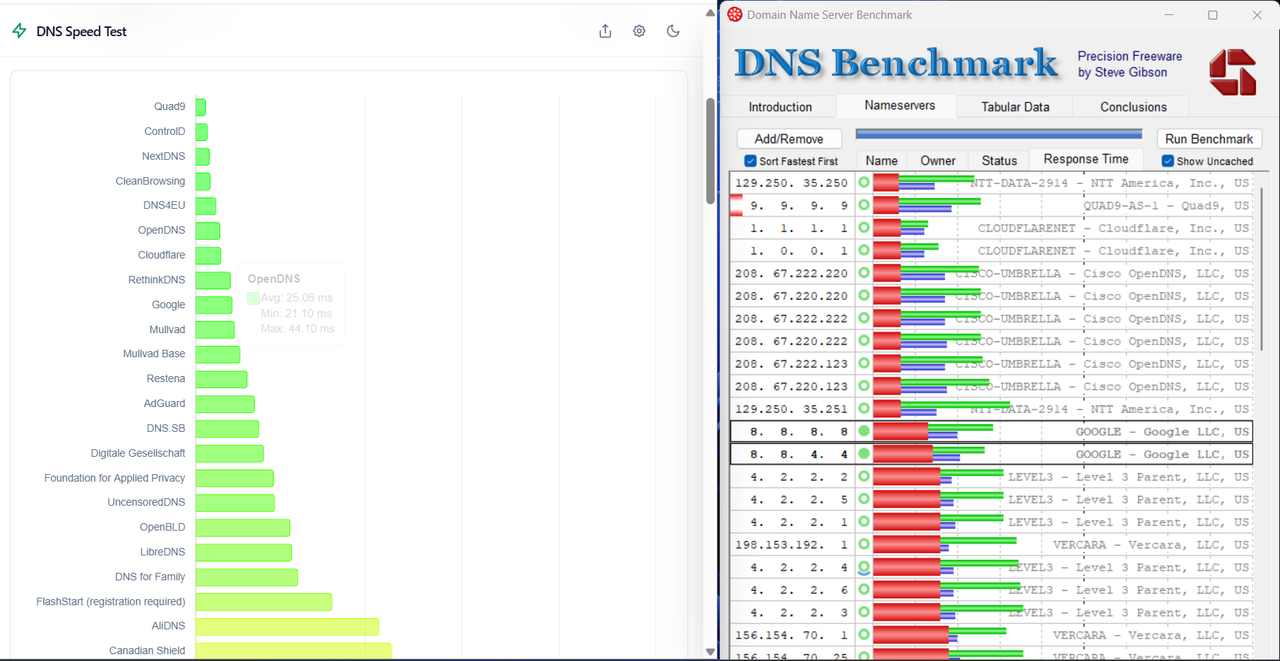Open the Conclusions tab
Image resolution: width=1280 pixels, height=661 pixels.
click(1133, 107)
